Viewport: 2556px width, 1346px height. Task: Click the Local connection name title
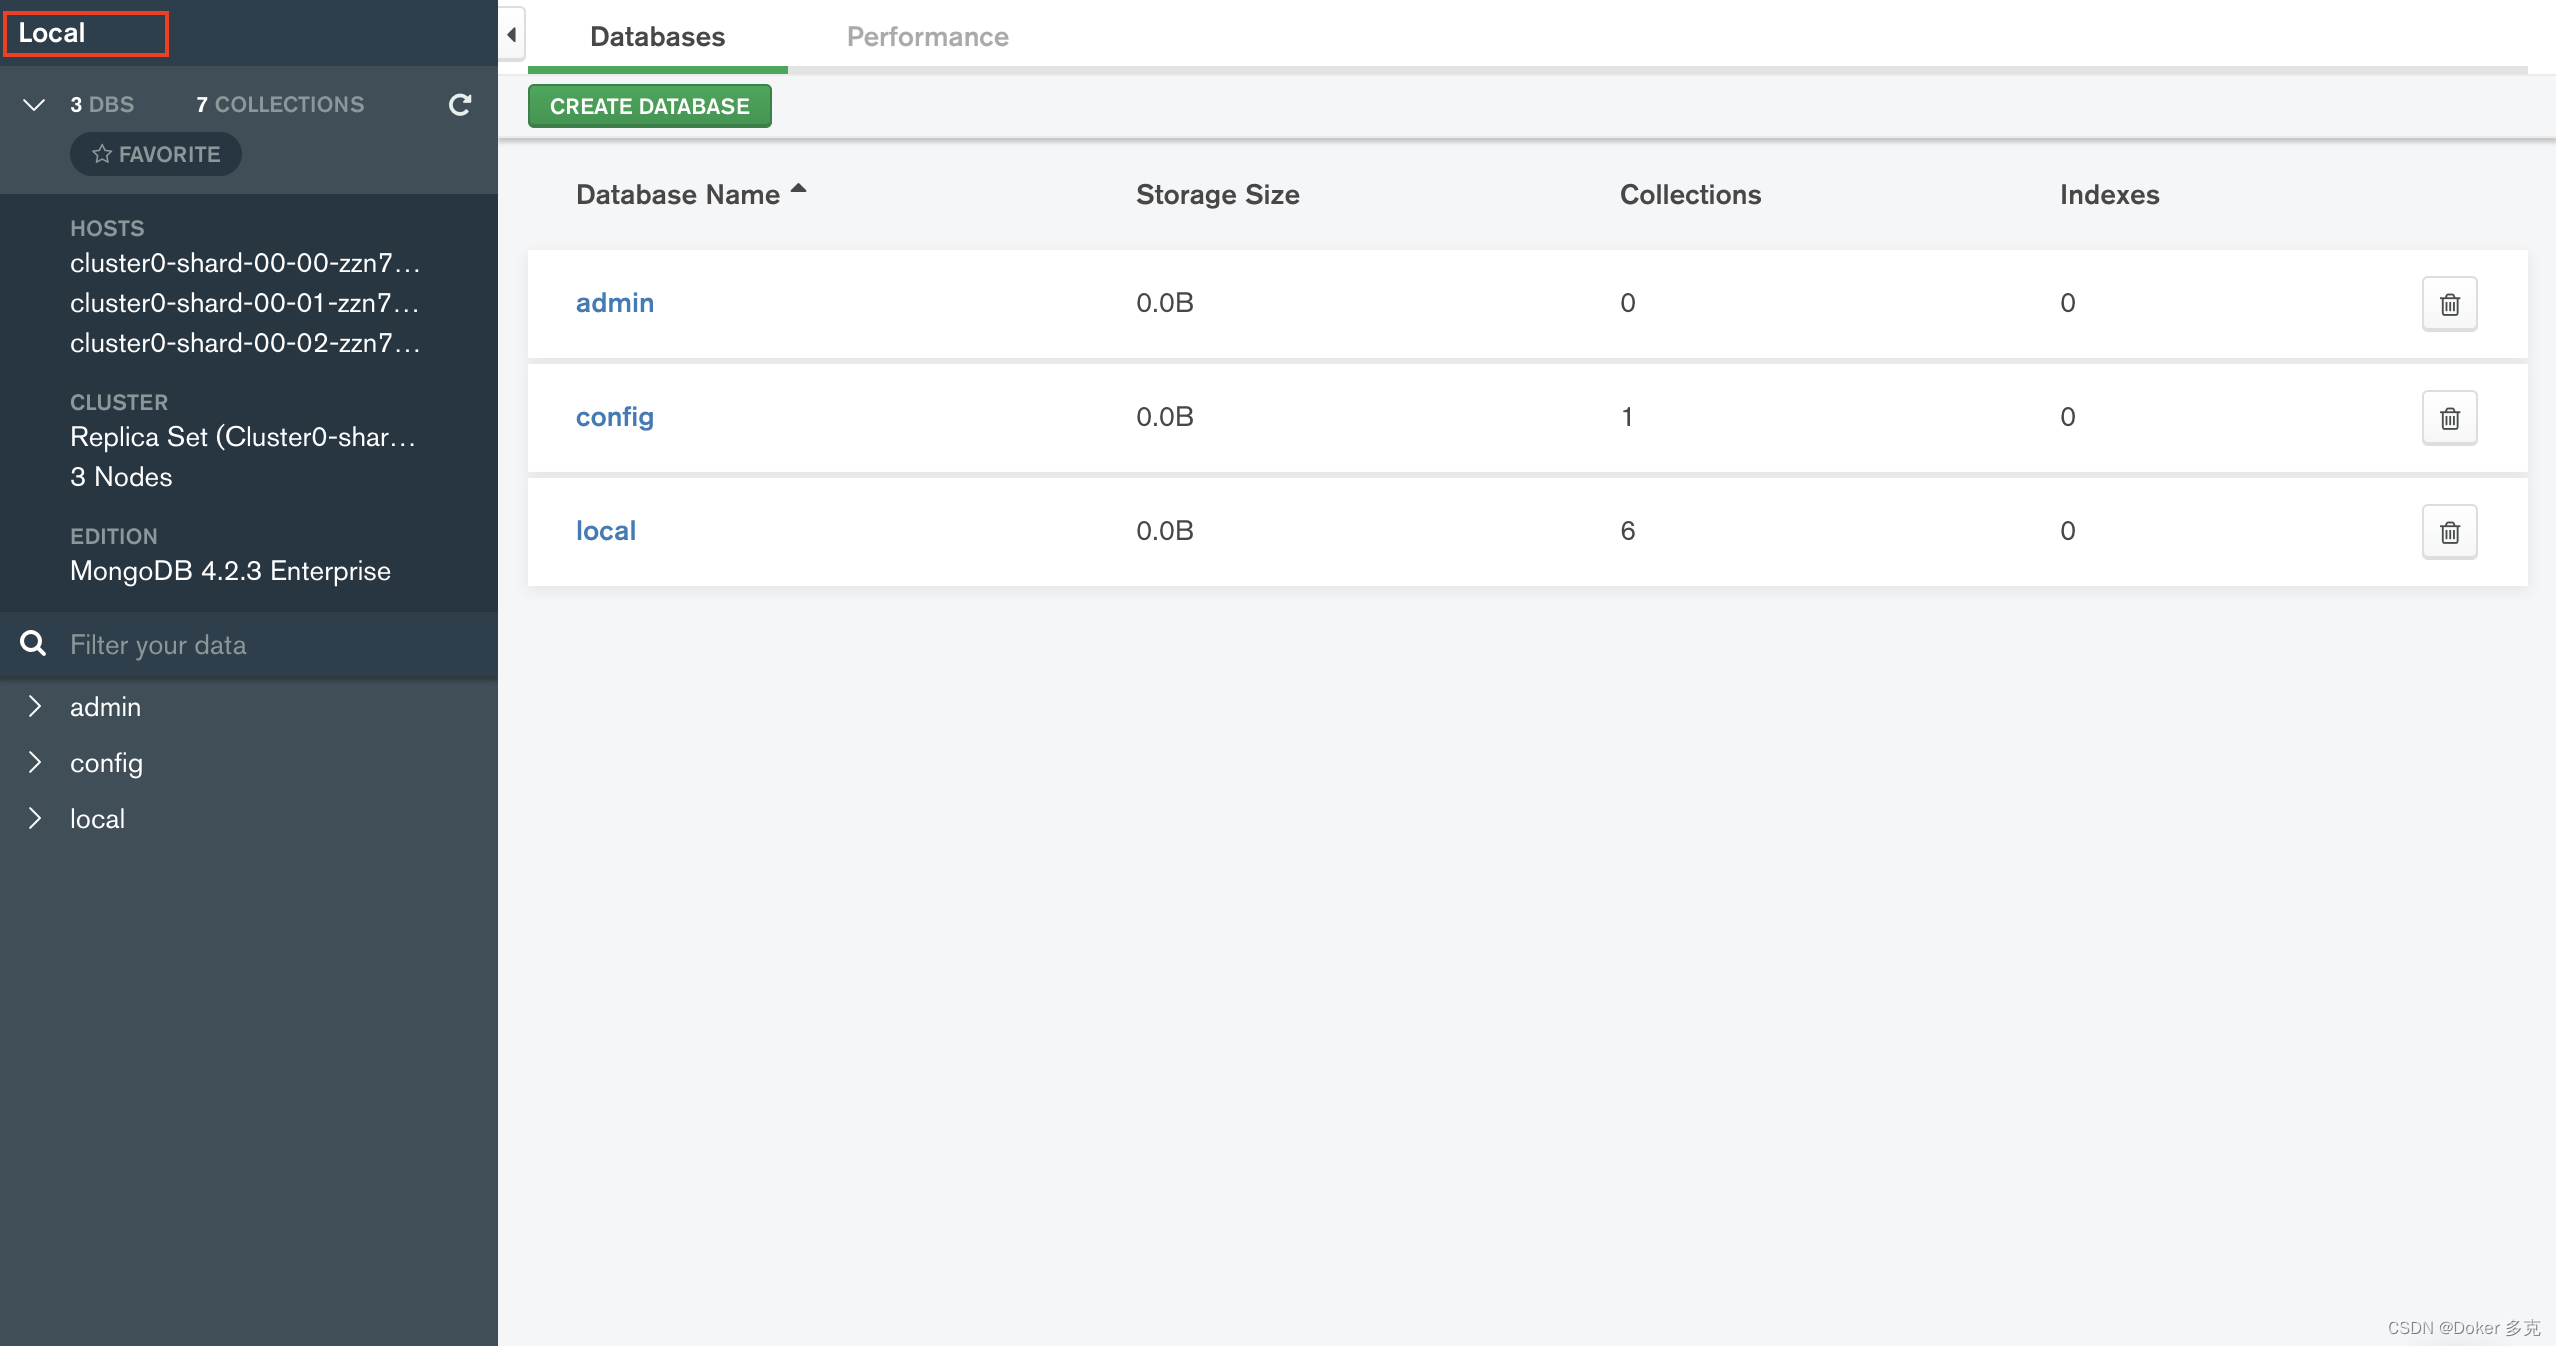52,33
